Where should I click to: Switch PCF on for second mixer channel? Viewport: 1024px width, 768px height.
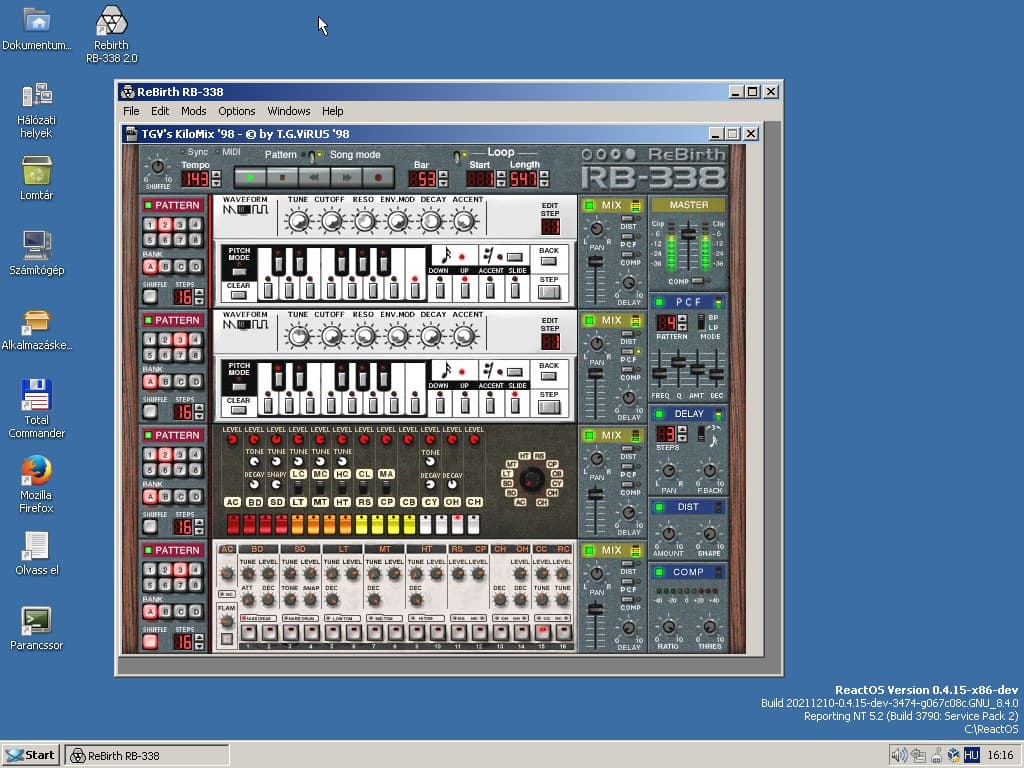coord(628,351)
